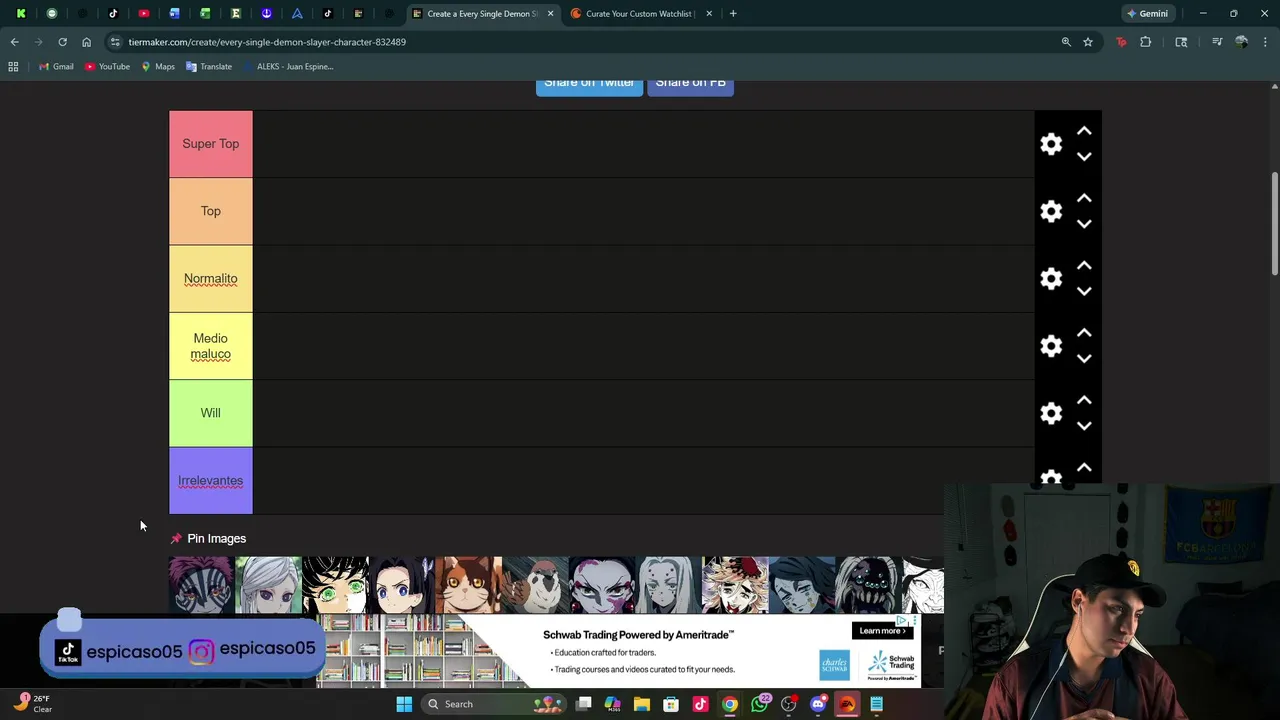Move Will tier up with arrow
Viewport: 1280px width, 720px height.
(x=1084, y=400)
